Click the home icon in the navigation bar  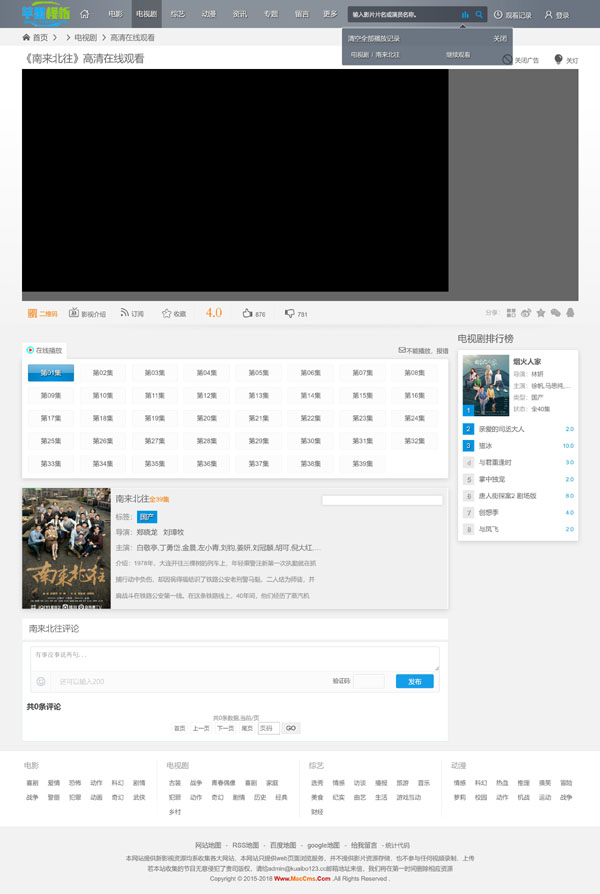click(x=84, y=15)
